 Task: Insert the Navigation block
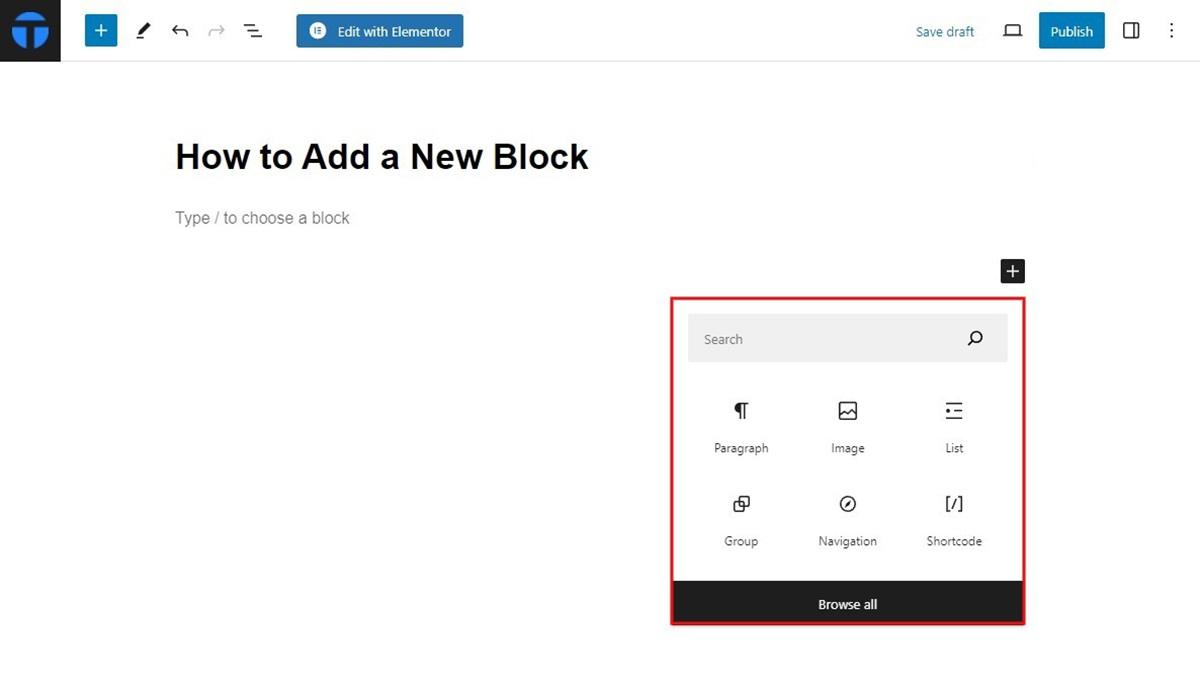pos(847,519)
